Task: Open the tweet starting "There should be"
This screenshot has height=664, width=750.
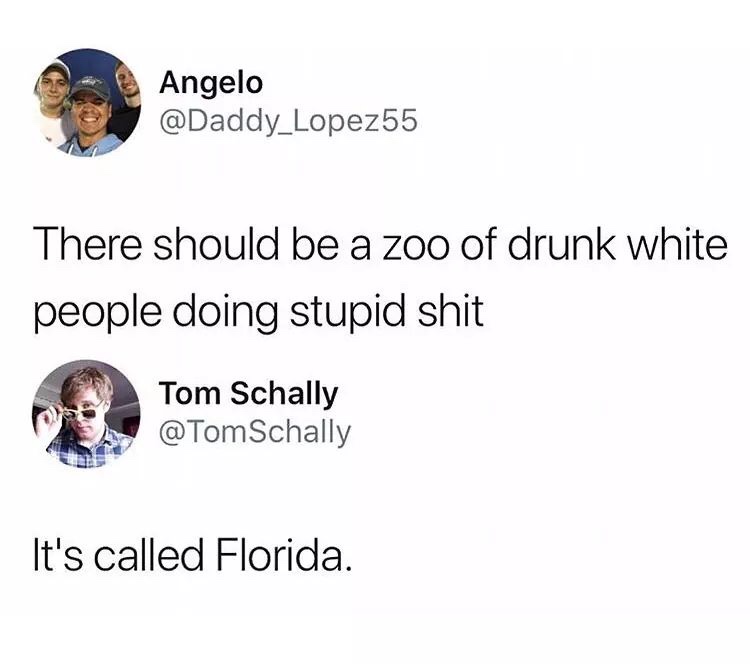Action: (380, 278)
